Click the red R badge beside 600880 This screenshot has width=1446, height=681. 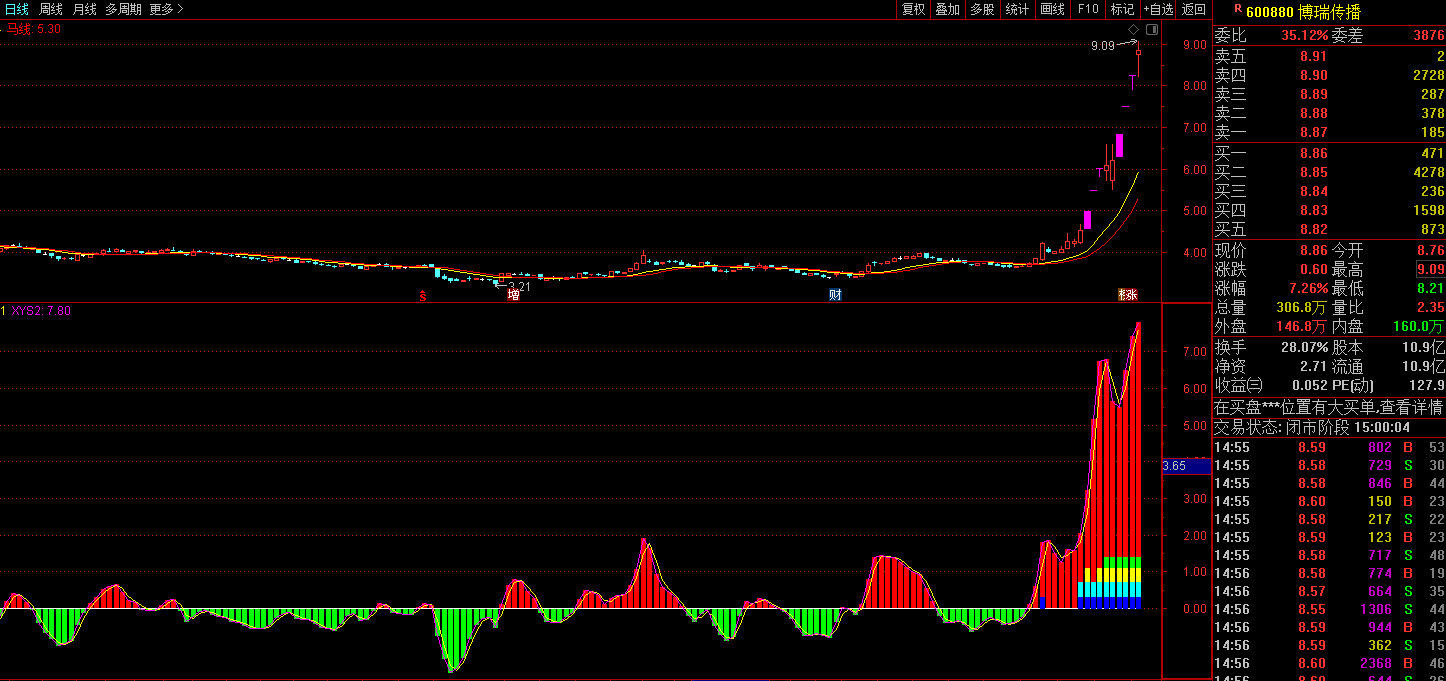[1237, 8]
